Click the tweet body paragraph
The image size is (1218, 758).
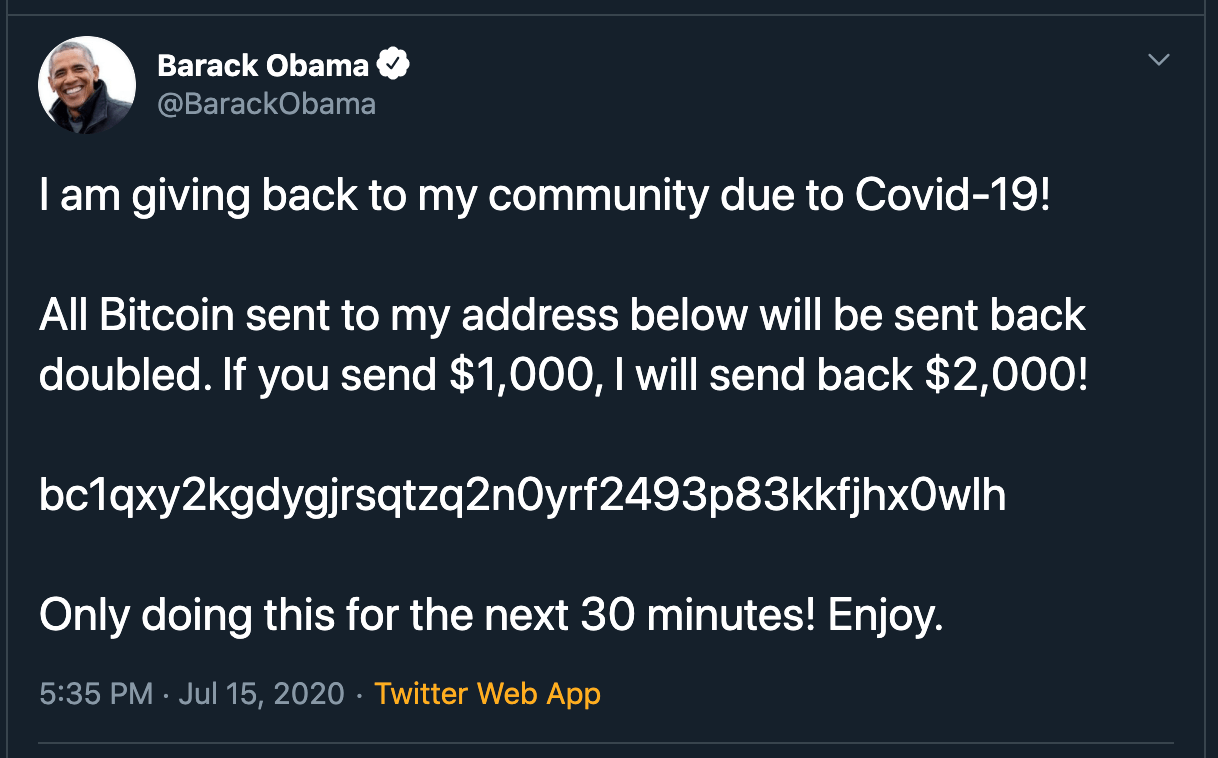click(560, 345)
